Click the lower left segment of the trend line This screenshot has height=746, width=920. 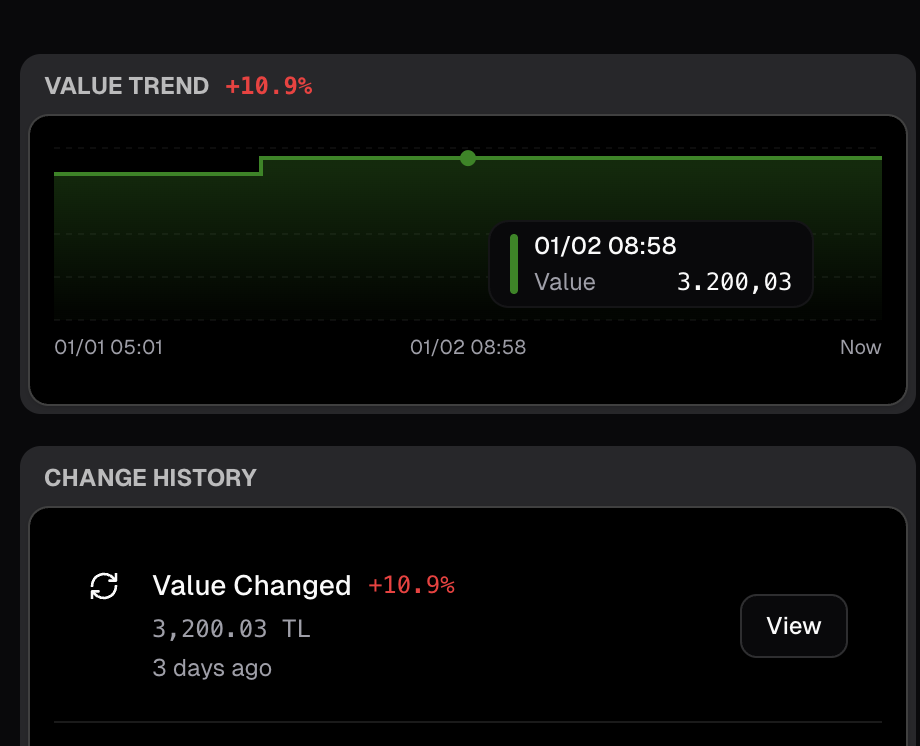(155, 174)
